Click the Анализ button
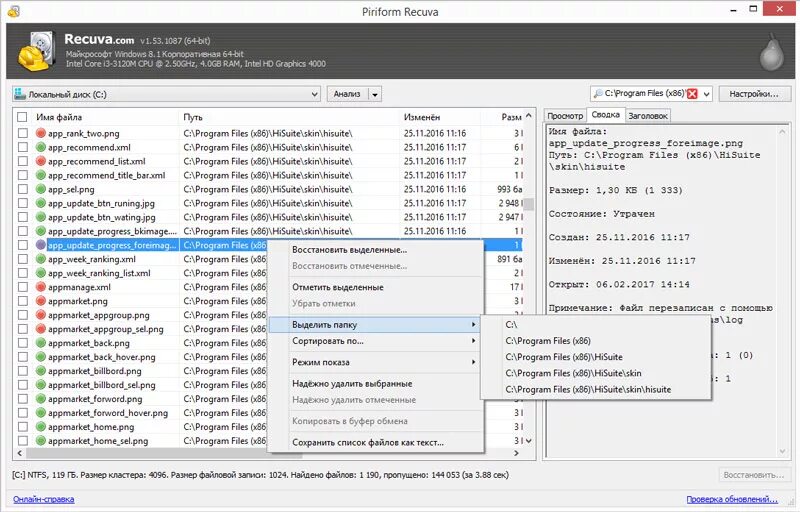Screen dimensions: 800x512 click(347, 94)
